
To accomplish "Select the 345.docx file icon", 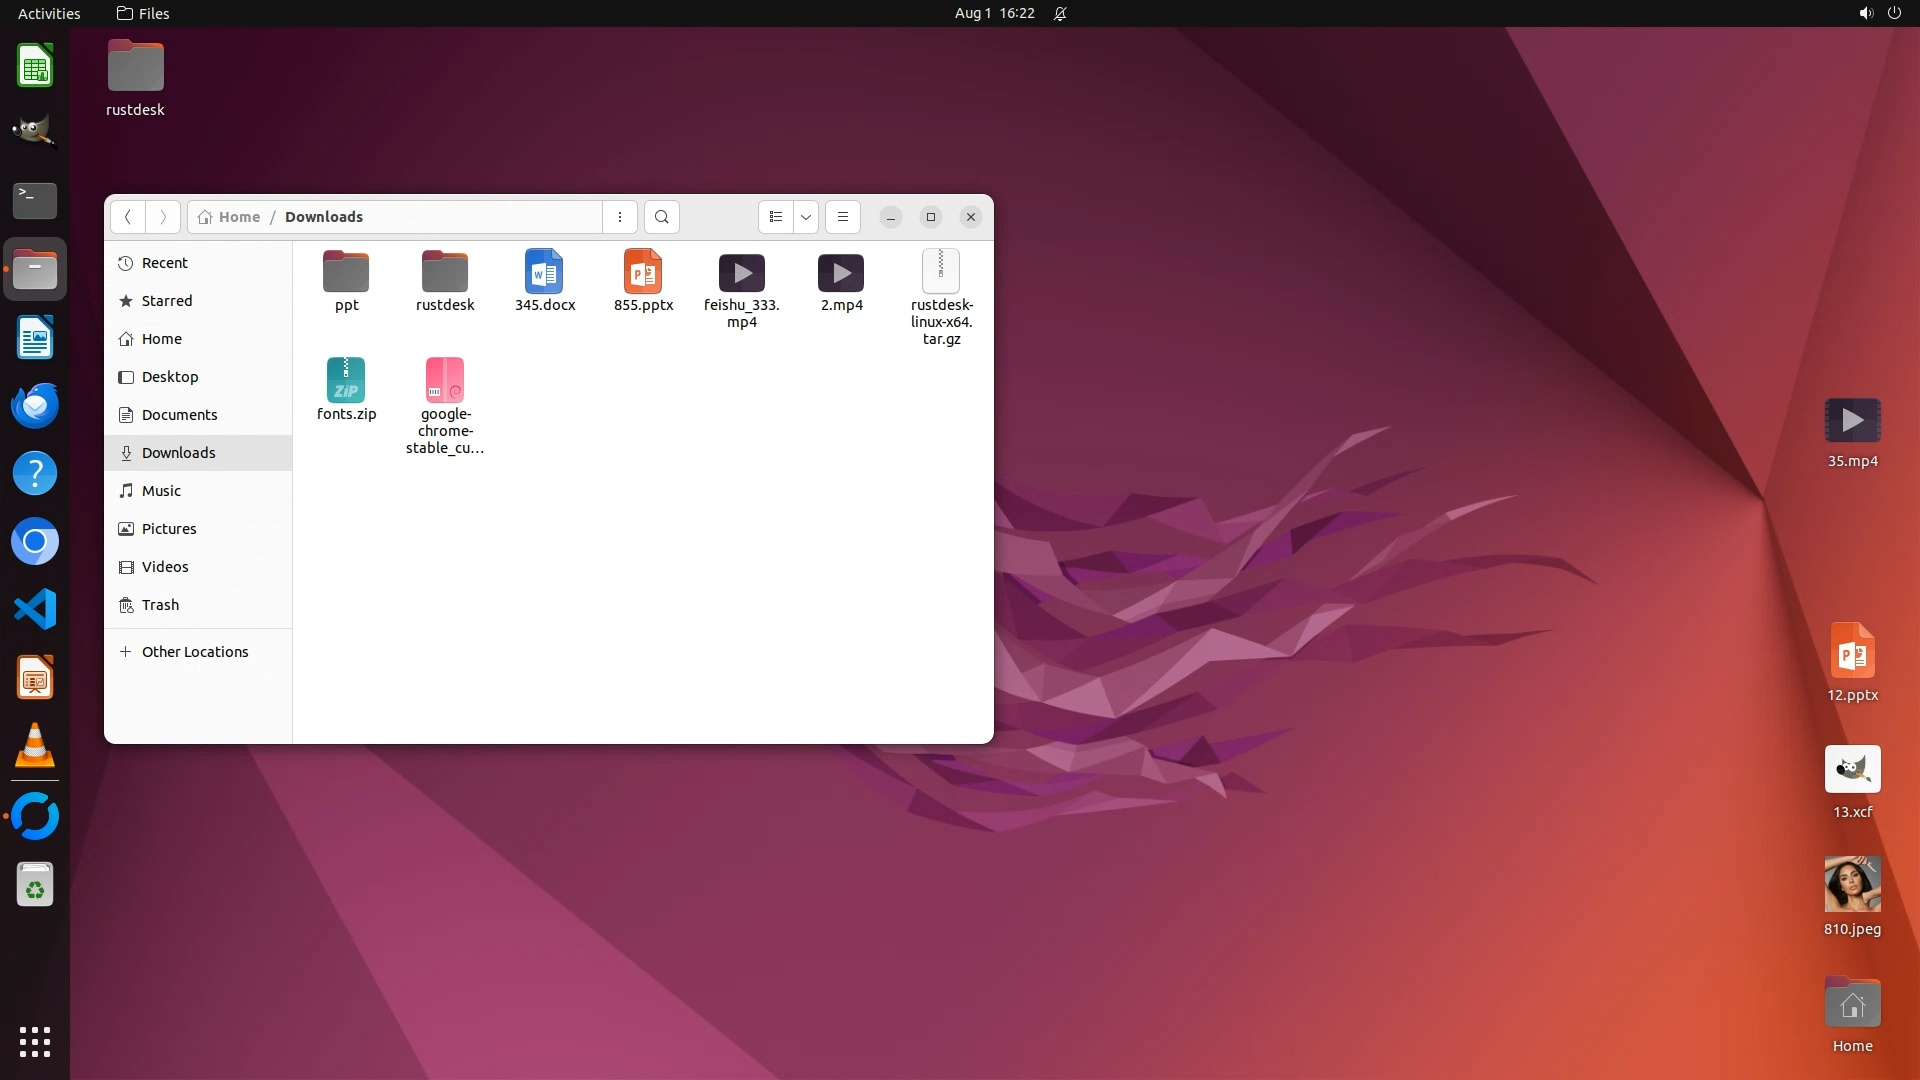I will click(x=544, y=273).
